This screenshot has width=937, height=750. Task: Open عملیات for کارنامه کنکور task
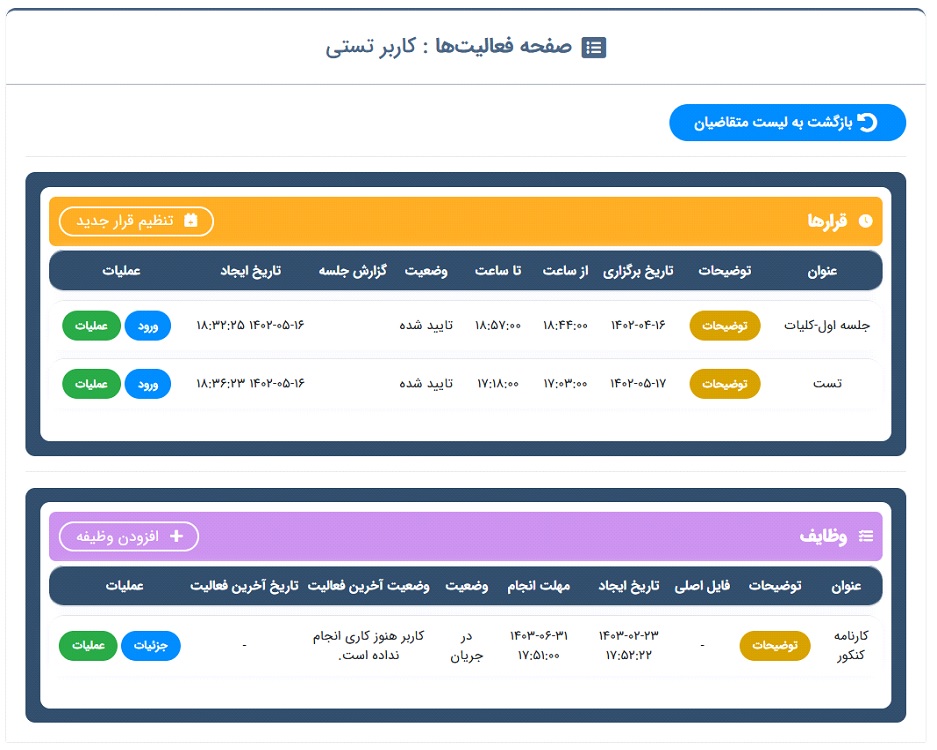click(x=88, y=645)
